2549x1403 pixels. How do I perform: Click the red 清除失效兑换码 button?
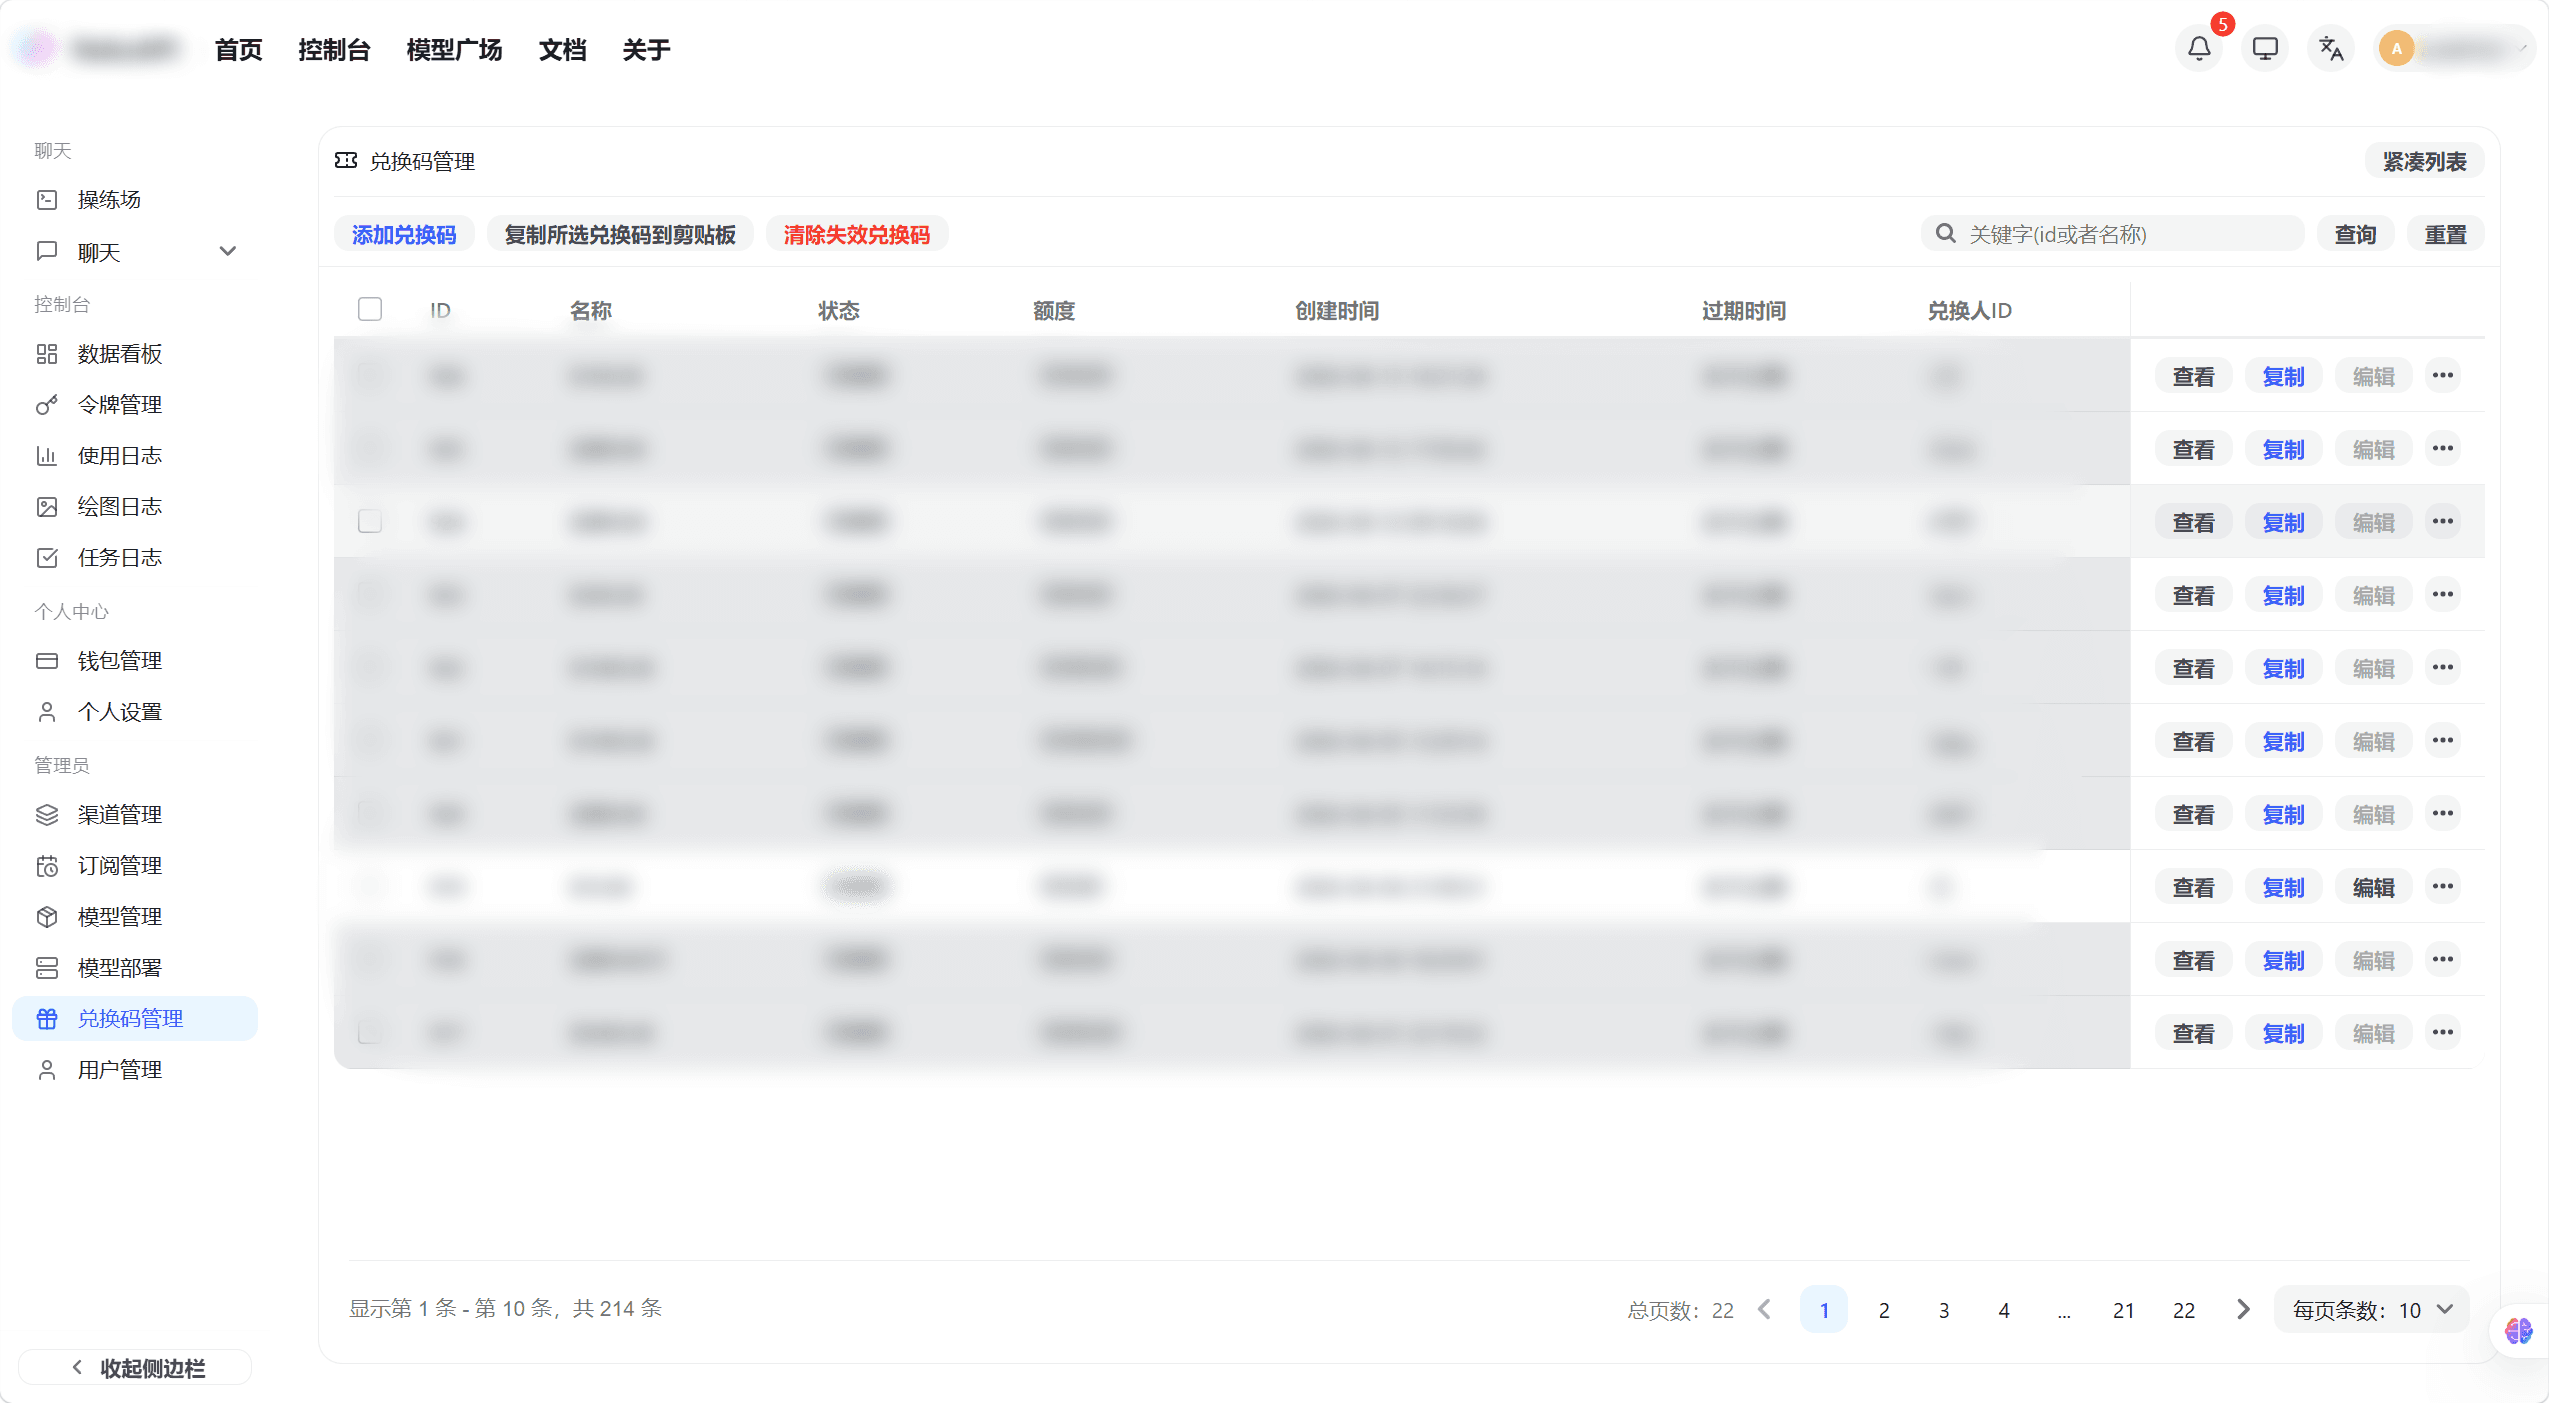pos(856,235)
